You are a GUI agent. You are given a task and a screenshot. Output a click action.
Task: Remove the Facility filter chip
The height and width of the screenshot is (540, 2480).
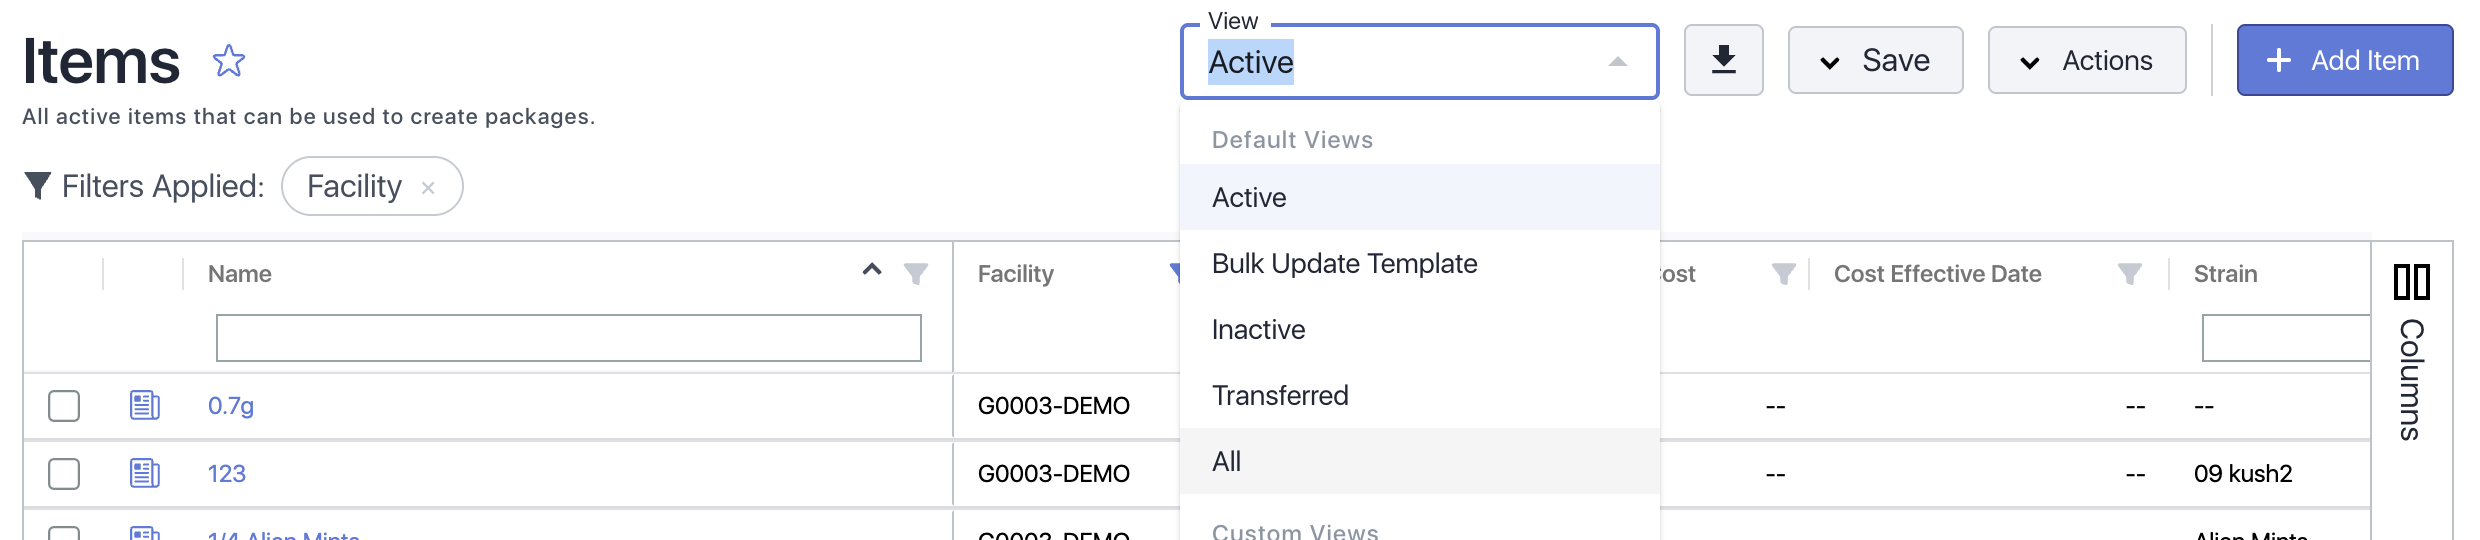[x=428, y=188]
